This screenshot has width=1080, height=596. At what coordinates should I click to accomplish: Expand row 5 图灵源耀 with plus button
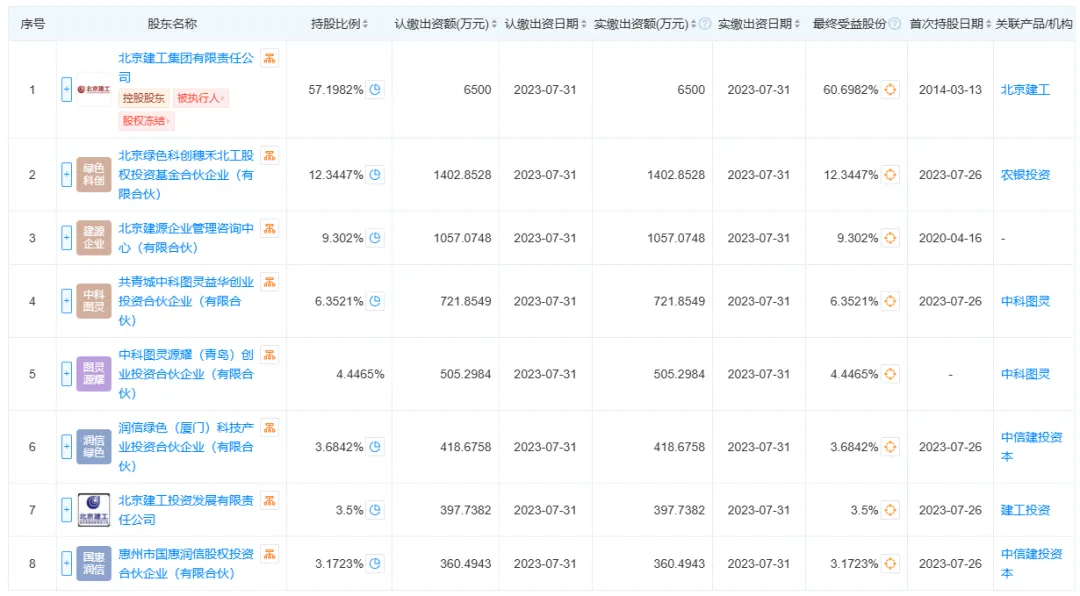click(x=66, y=374)
